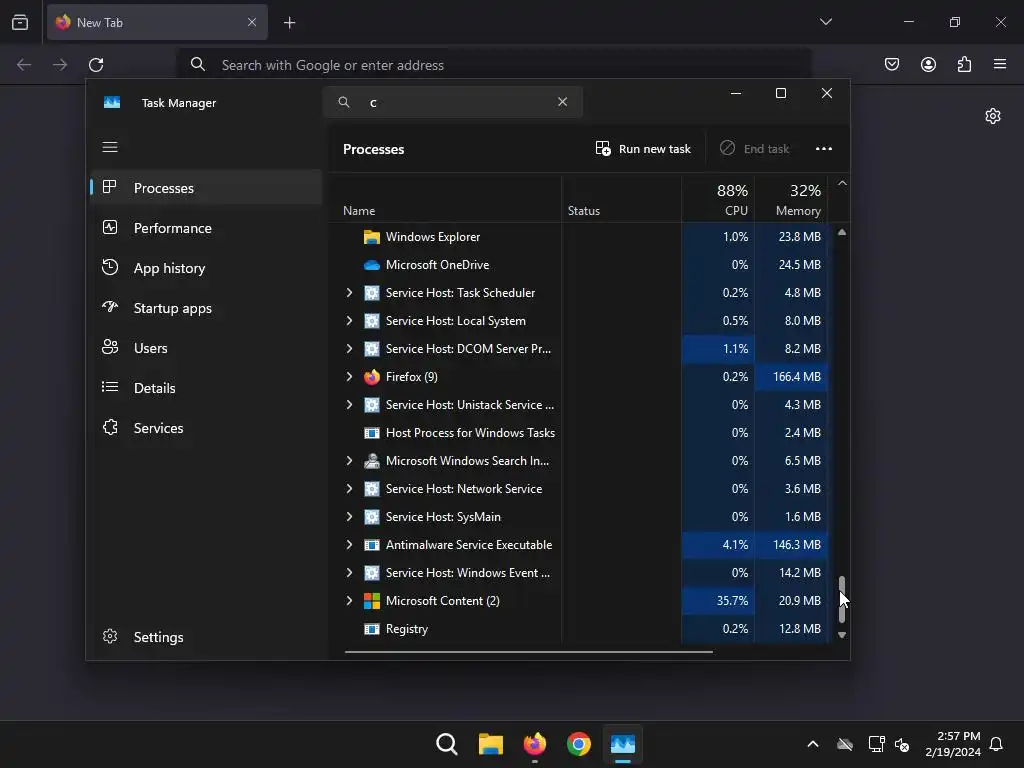Click Microsoft Windows Search Indexer icon

pos(372,460)
